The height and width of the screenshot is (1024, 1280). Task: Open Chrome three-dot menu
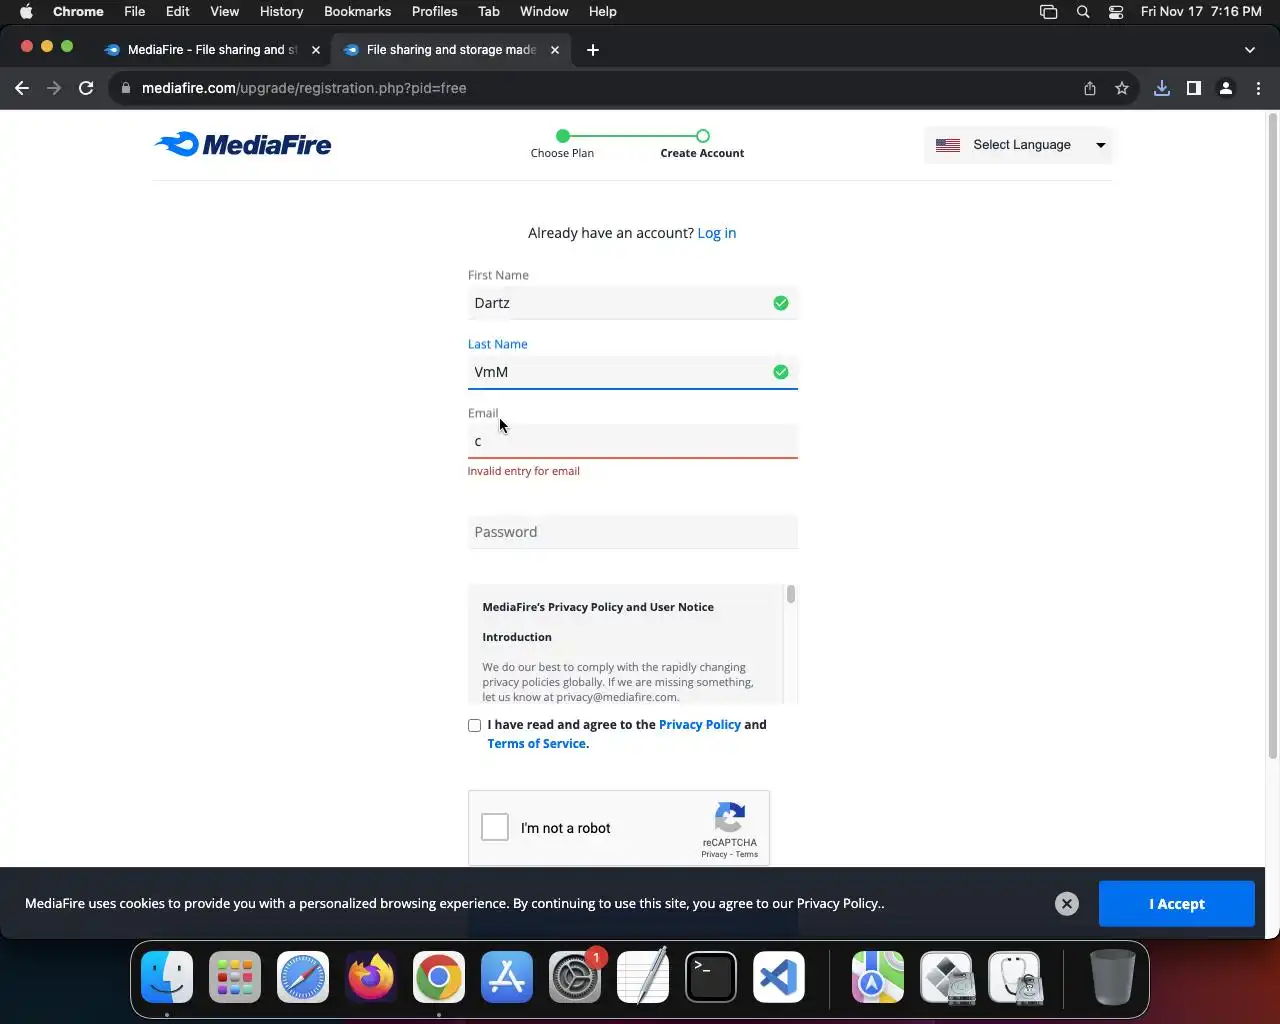pos(1258,88)
